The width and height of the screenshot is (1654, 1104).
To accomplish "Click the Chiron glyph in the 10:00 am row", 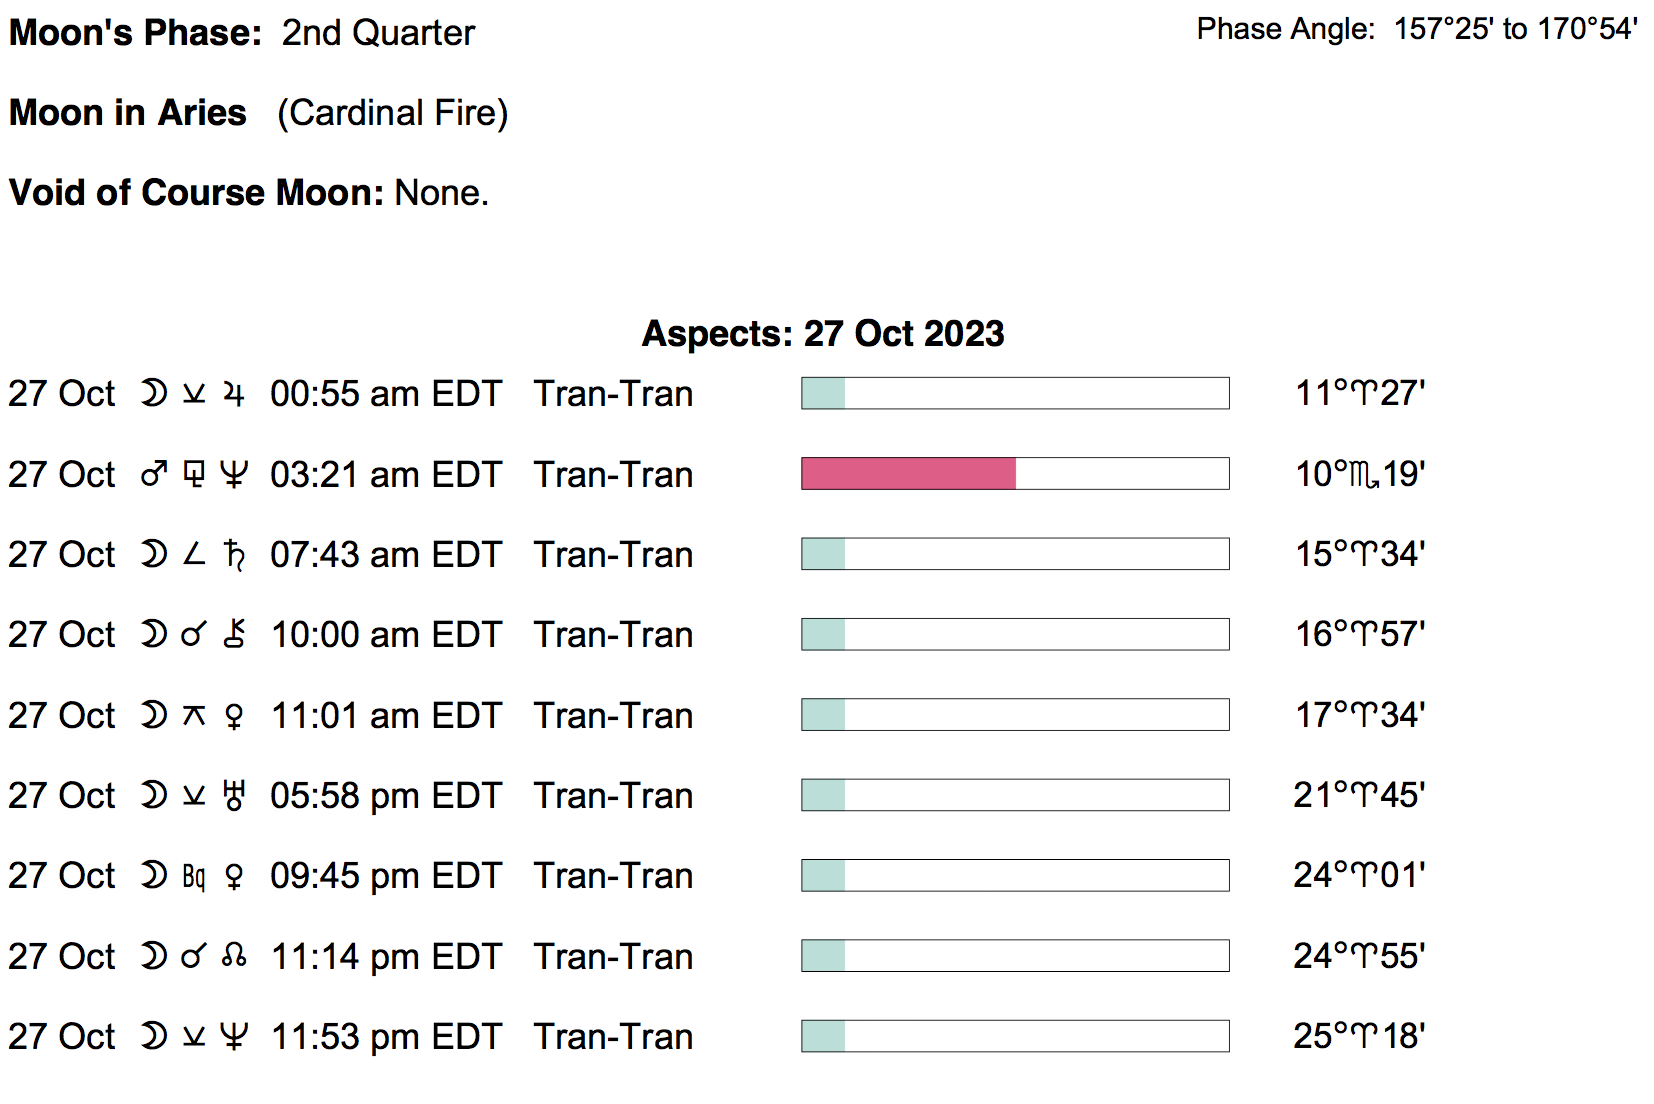I will coord(234,634).
